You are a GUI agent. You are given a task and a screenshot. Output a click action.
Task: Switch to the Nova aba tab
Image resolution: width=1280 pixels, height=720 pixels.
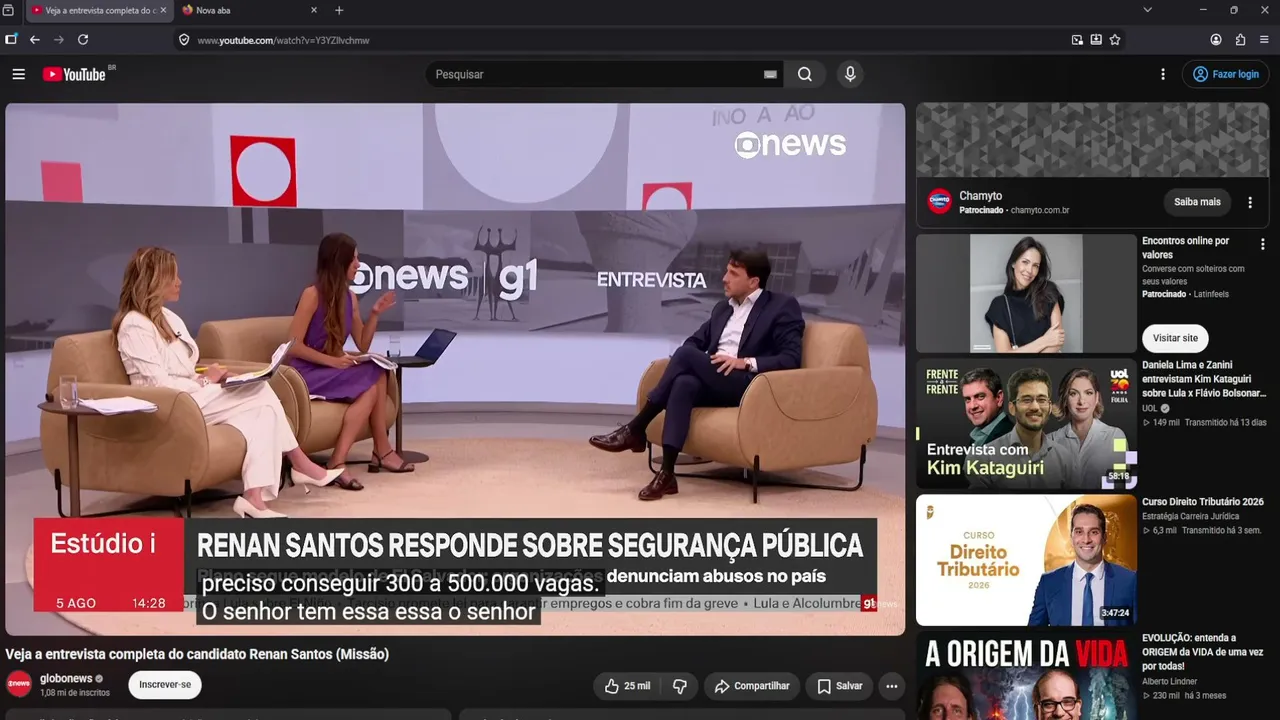pyautogui.click(x=250, y=10)
